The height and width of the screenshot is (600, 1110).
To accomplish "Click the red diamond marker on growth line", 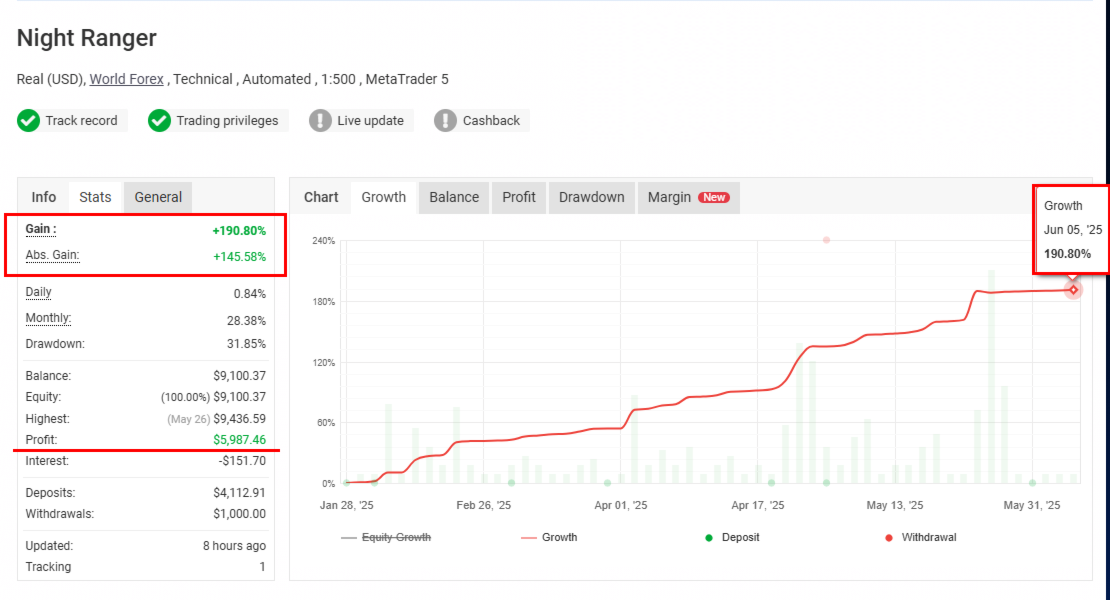I will pos(1073,289).
